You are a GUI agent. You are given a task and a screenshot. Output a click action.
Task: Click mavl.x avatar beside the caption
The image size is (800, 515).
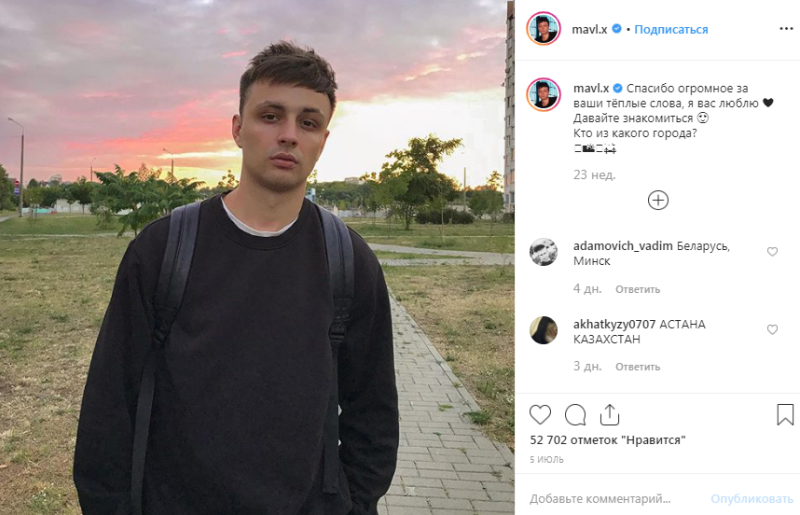pos(543,94)
